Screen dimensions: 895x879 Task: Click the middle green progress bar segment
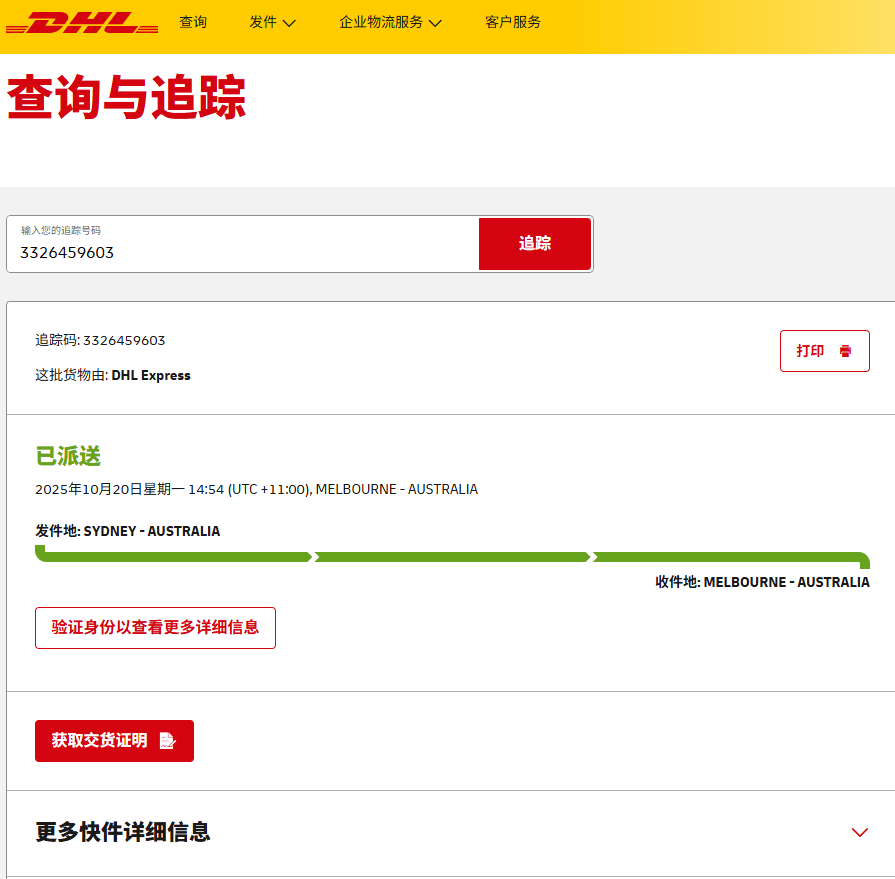pyautogui.click(x=452, y=557)
